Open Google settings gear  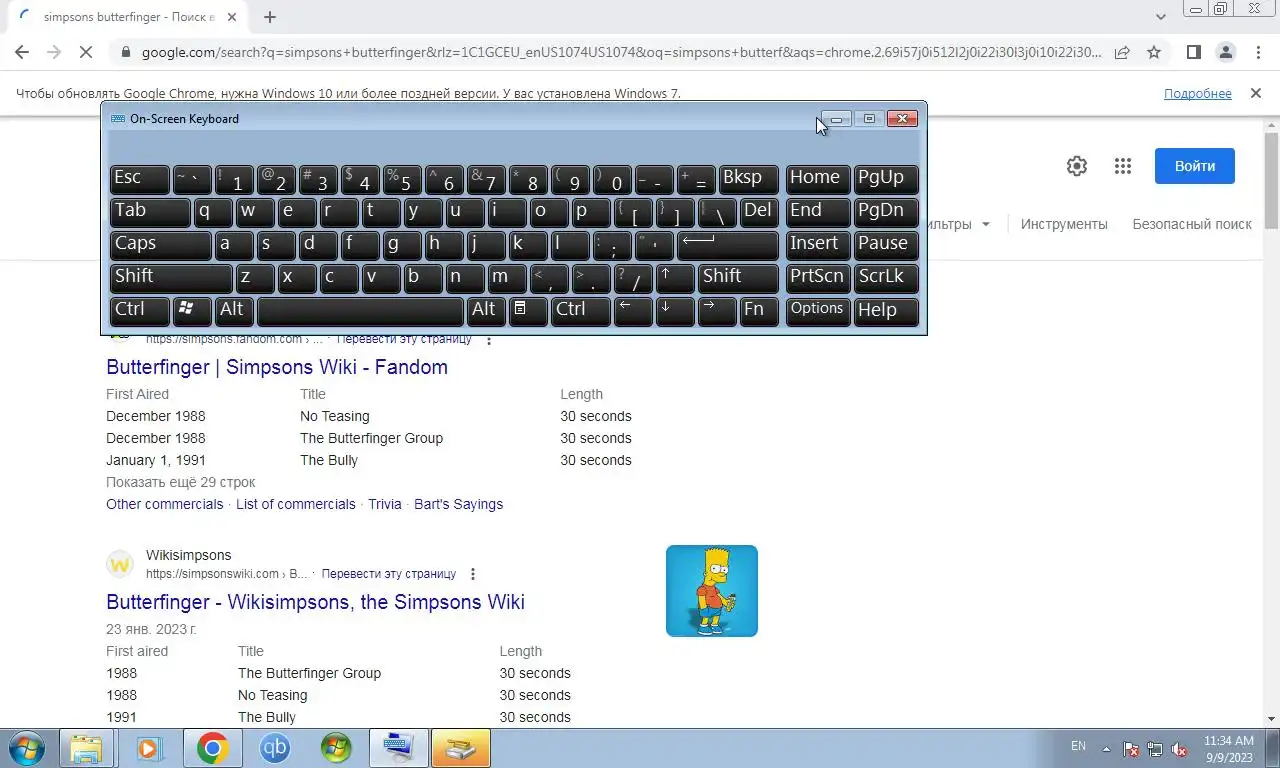(x=1077, y=166)
